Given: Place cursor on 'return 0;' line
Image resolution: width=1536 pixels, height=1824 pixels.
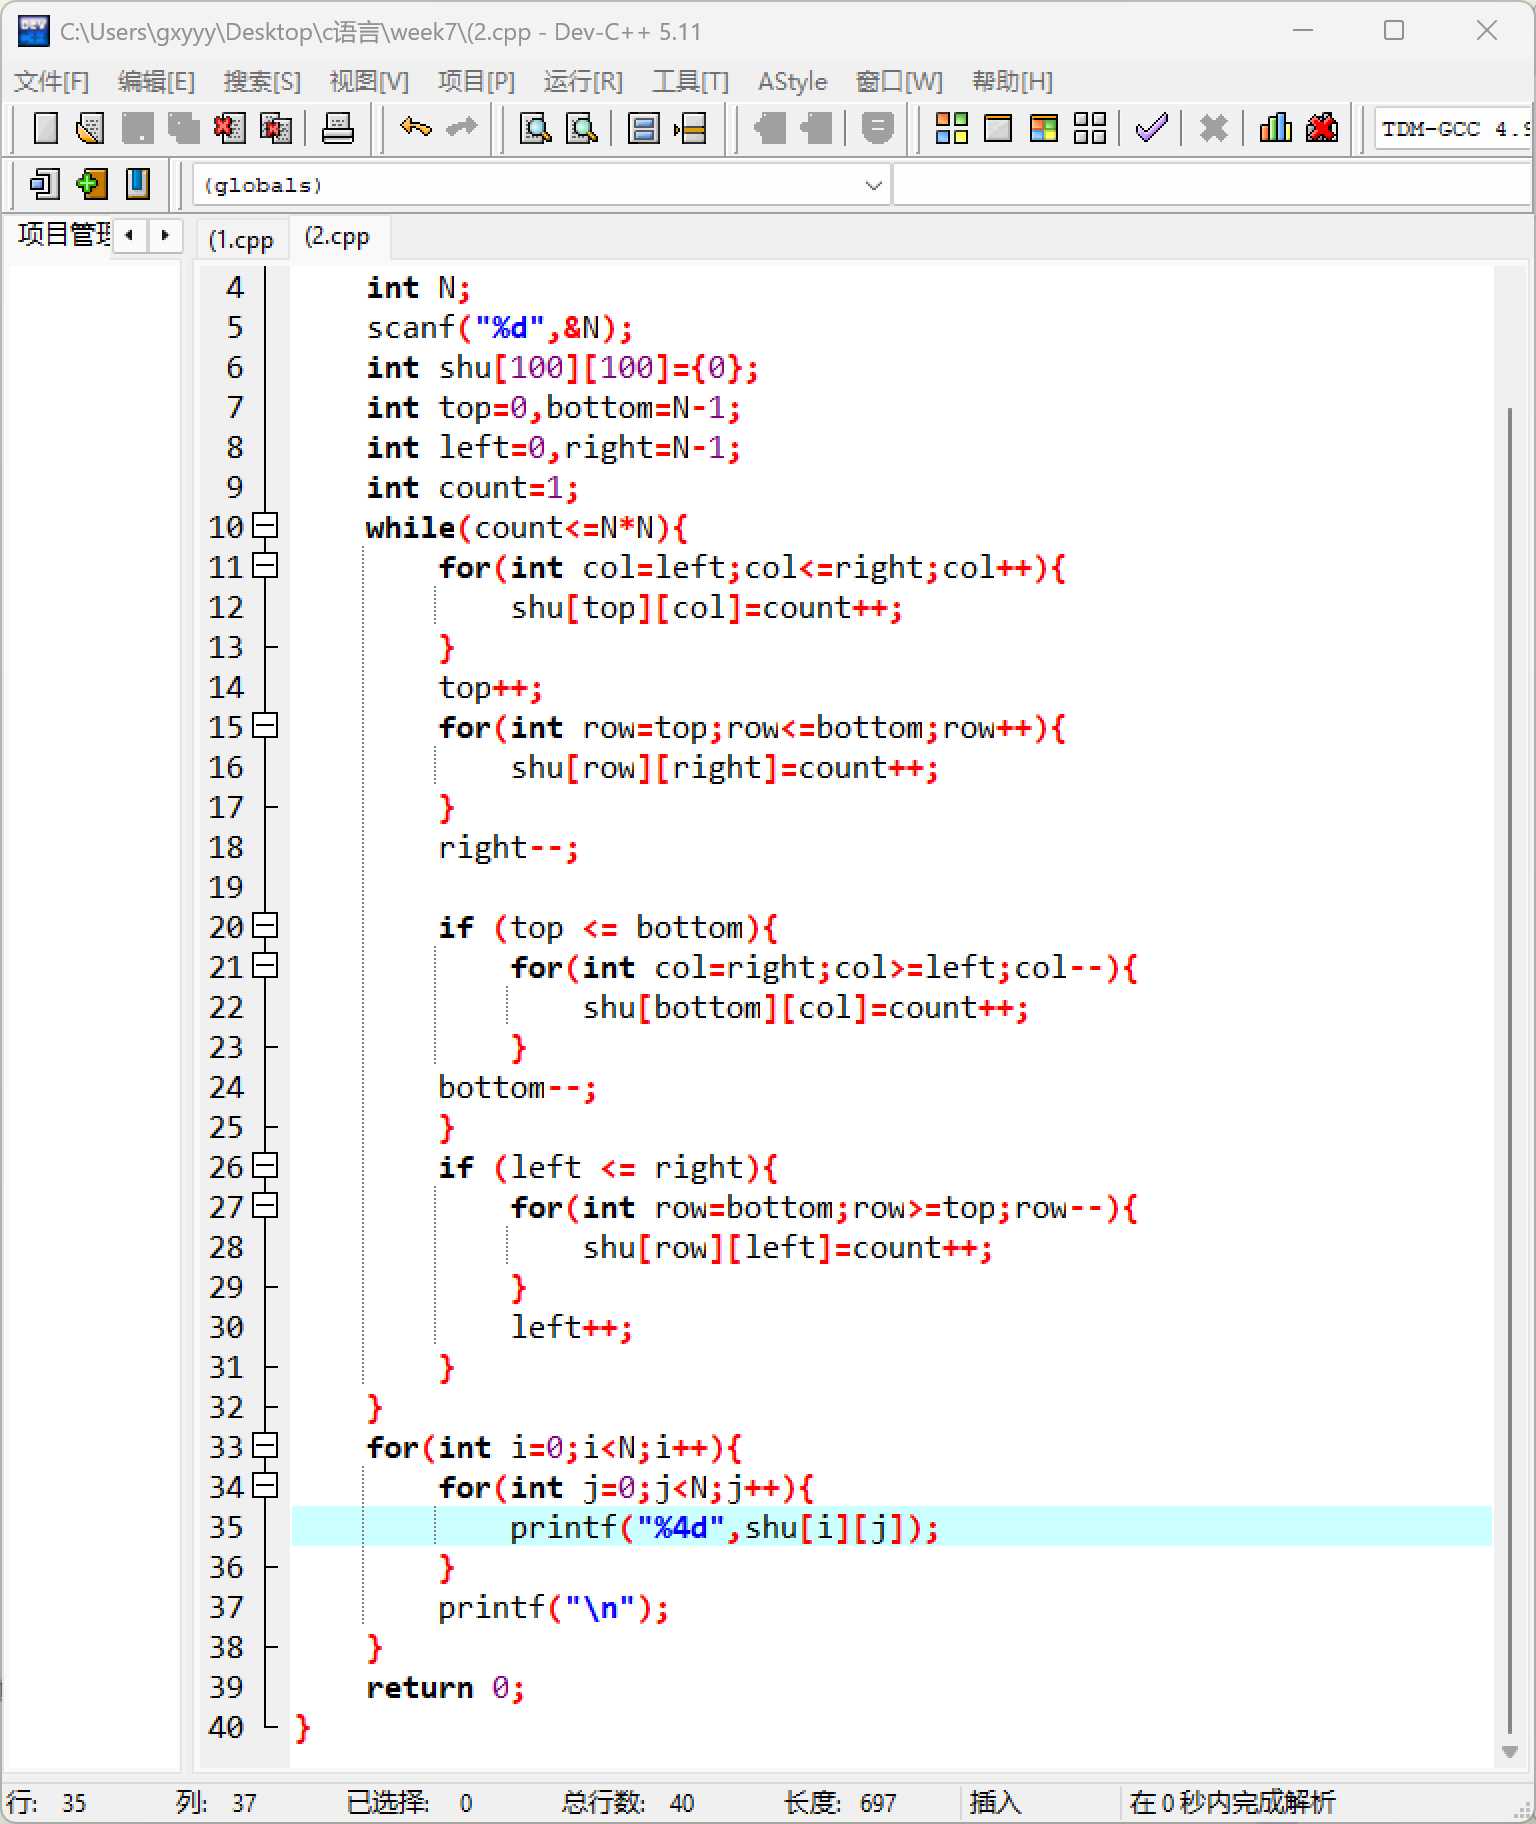Looking at the screenshot, I should click(x=445, y=1687).
